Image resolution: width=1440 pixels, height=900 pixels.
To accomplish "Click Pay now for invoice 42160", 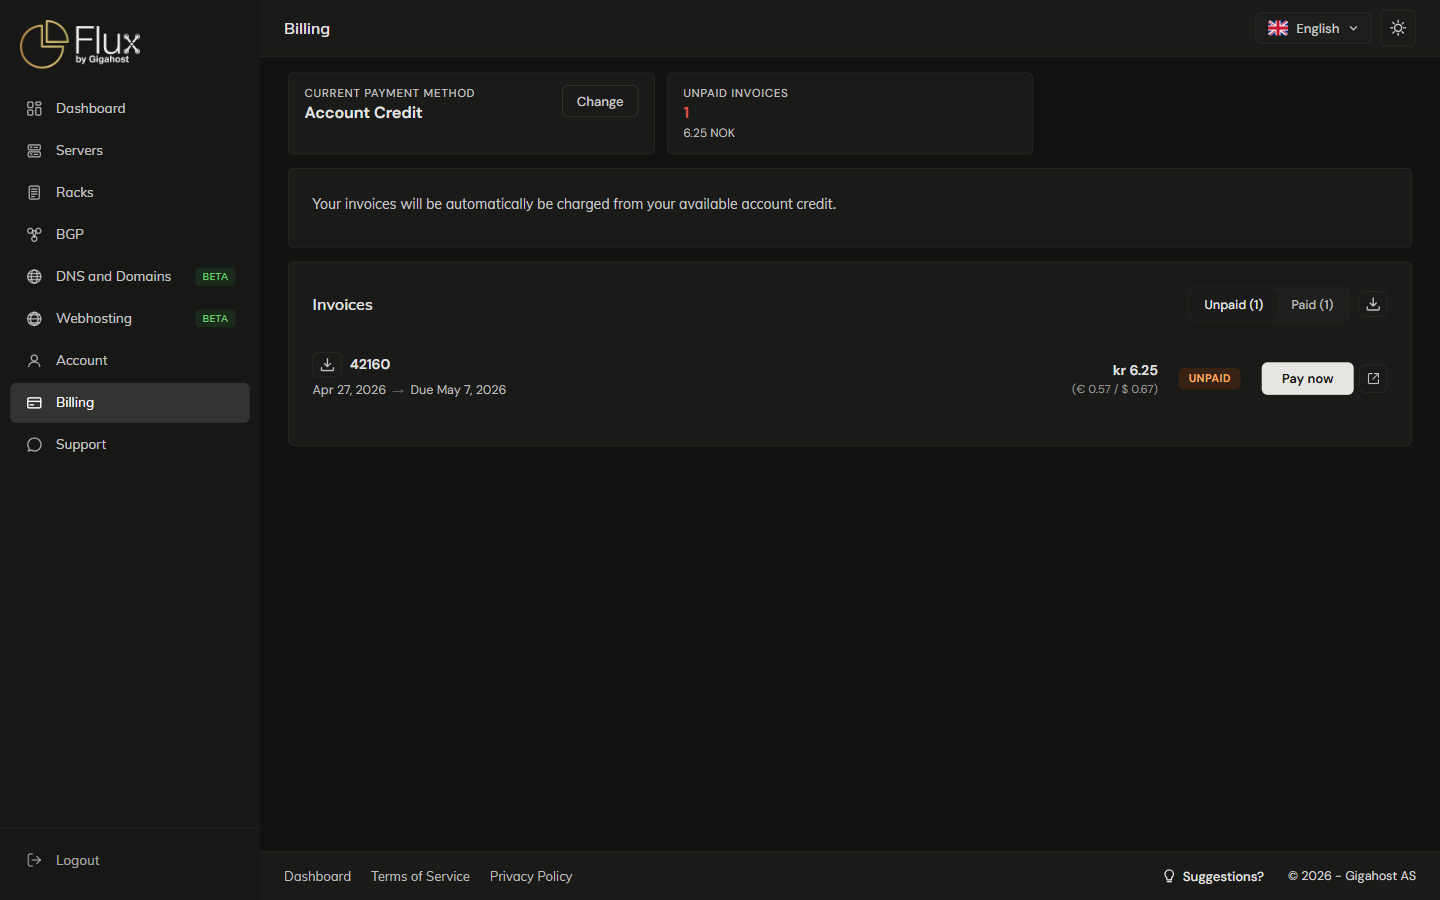I will pyautogui.click(x=1307, y=378).
